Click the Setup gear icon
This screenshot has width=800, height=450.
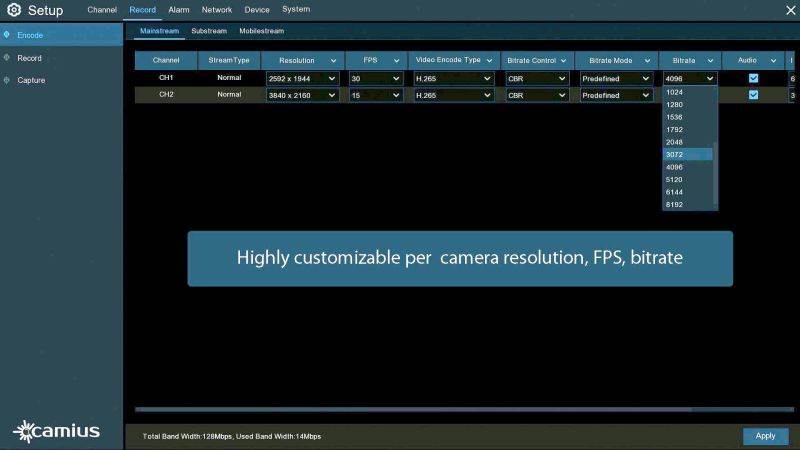tap(13, 10)
